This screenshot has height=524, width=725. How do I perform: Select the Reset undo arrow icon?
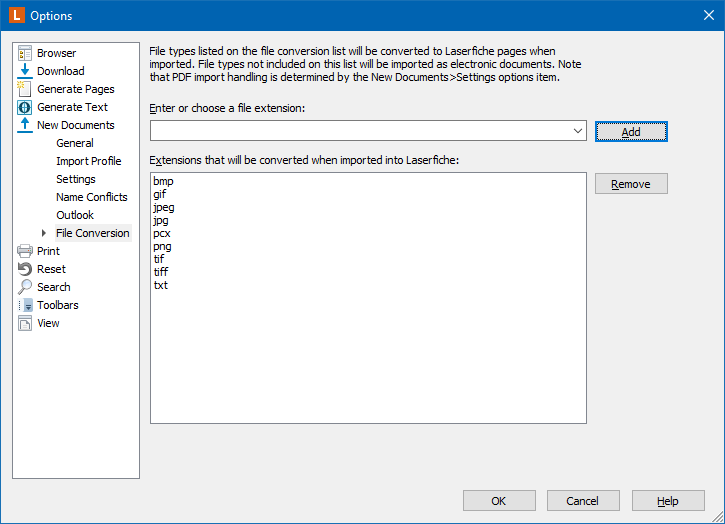(x=25, y=269)
